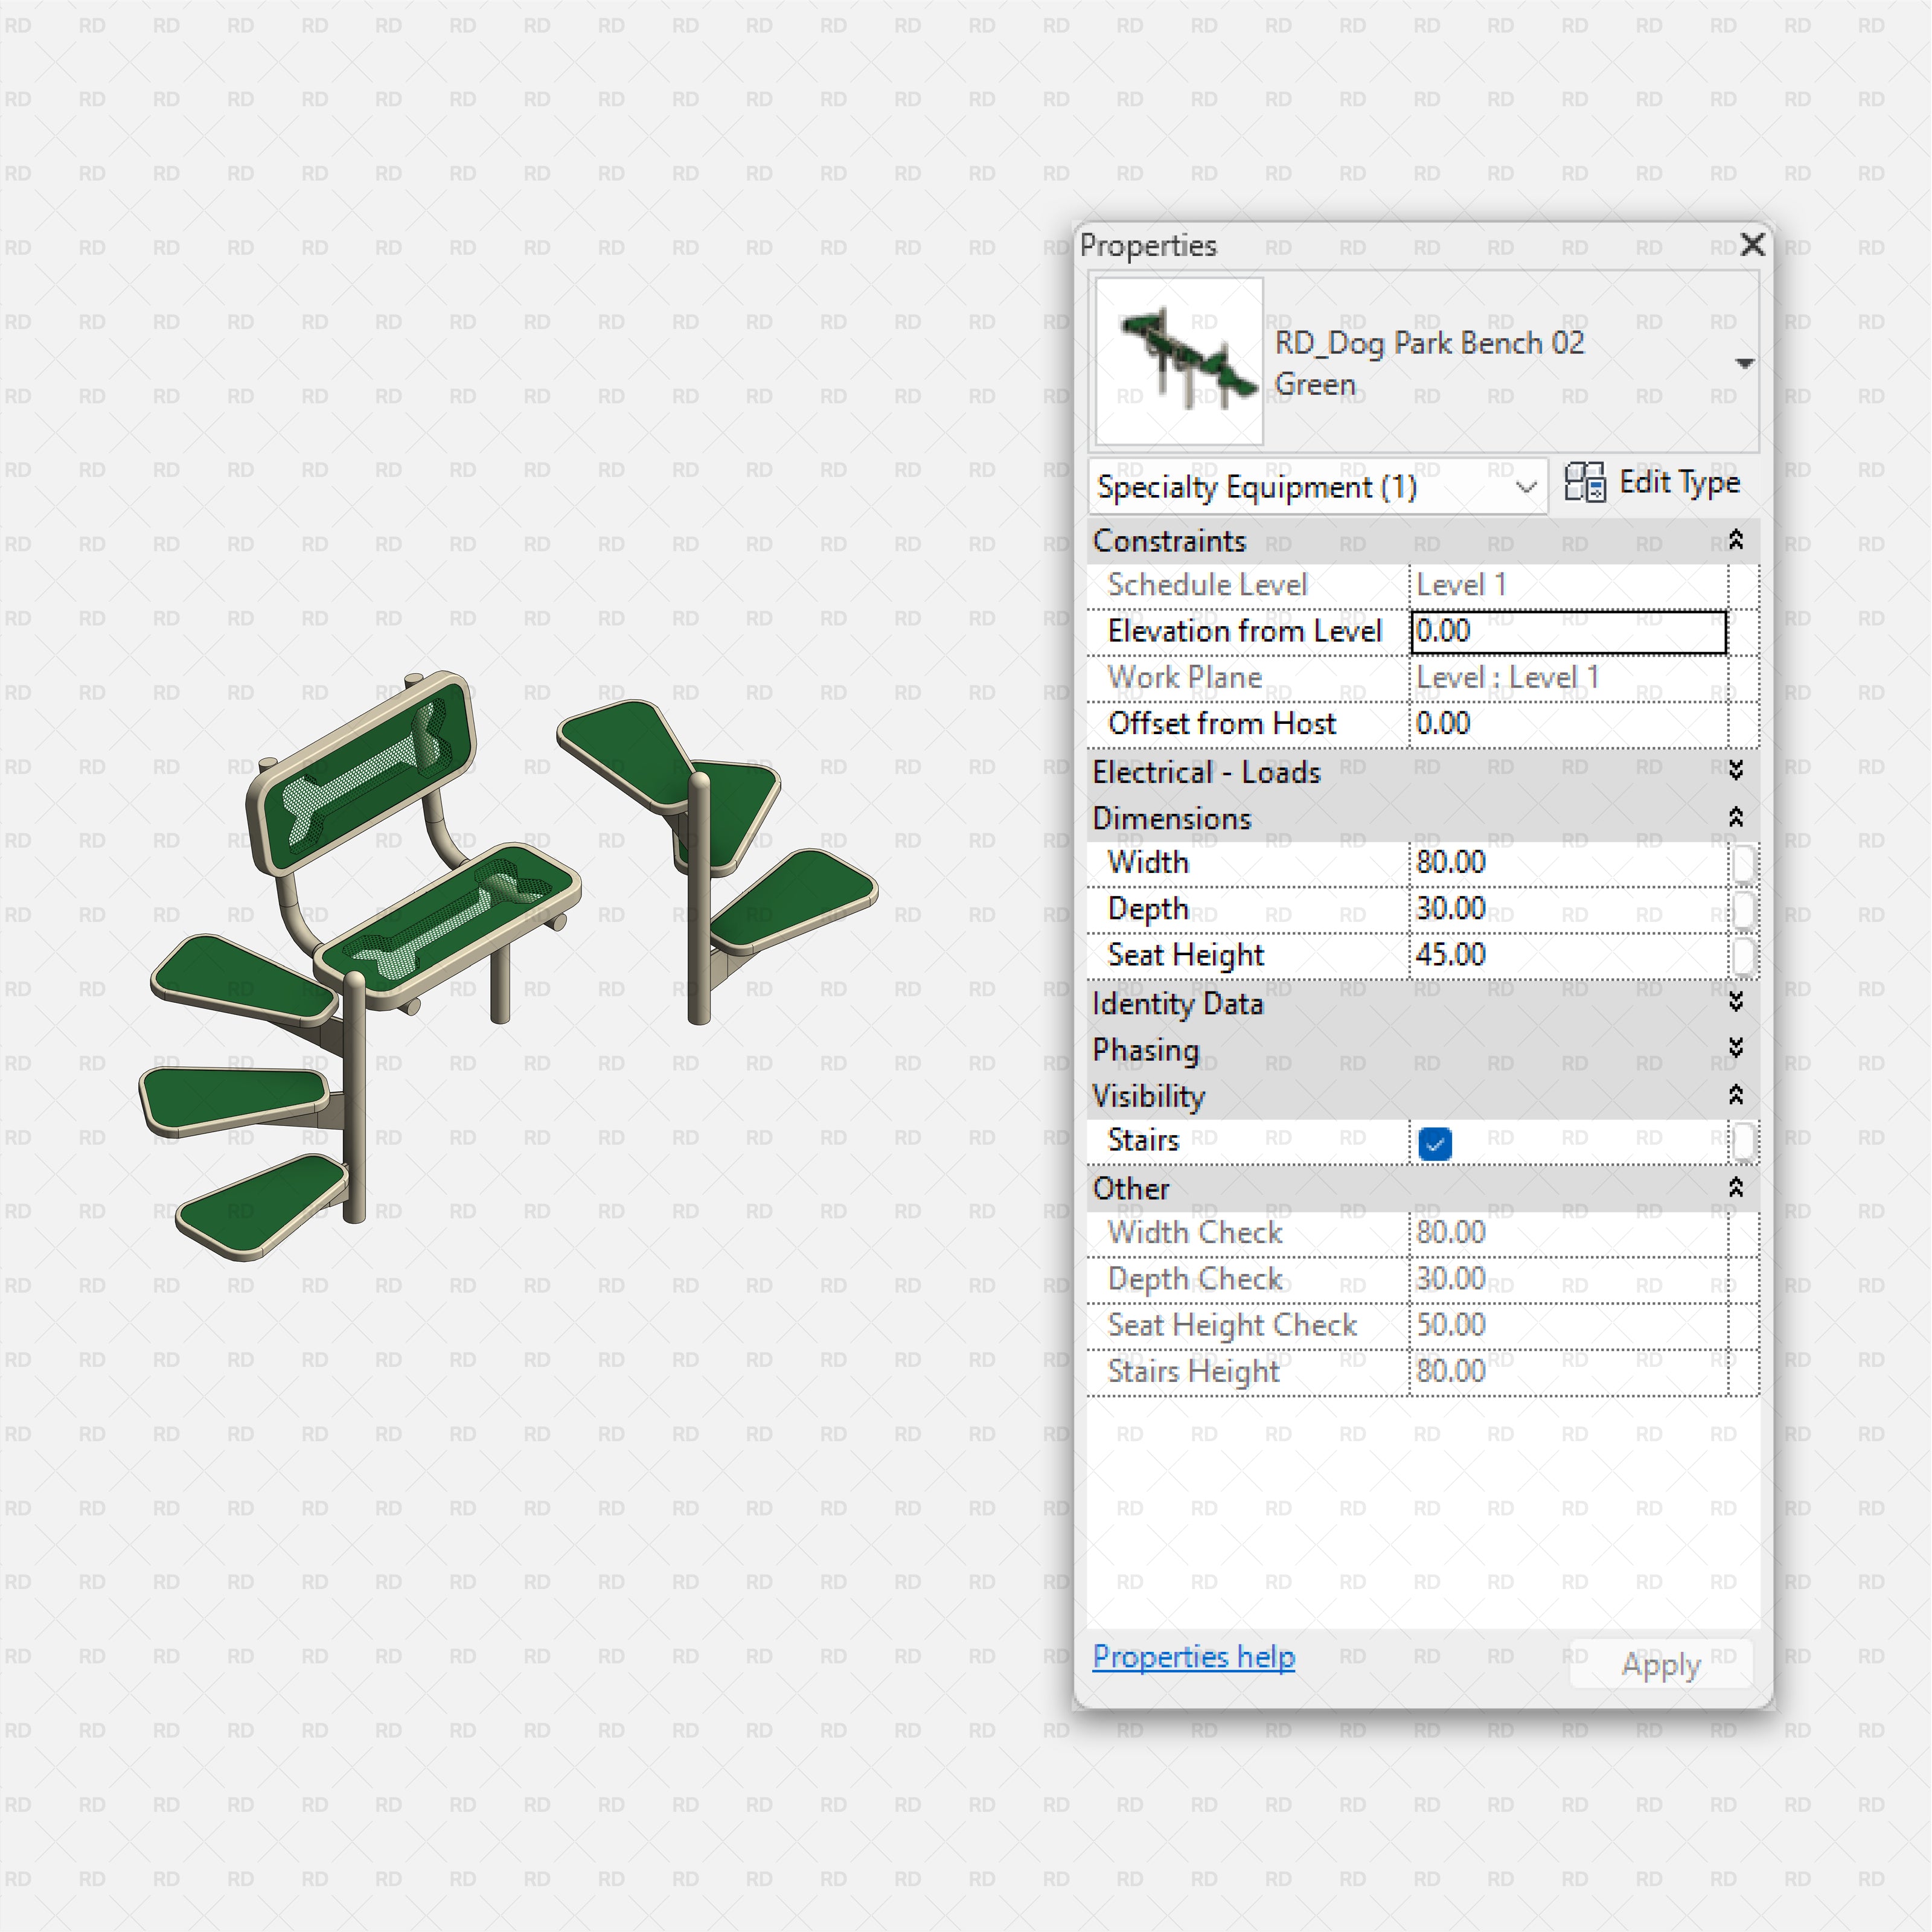1932x1932 pixels.
Task: Click the 'Elevation from Level' parameter label
Action: tap(1244, 632)
